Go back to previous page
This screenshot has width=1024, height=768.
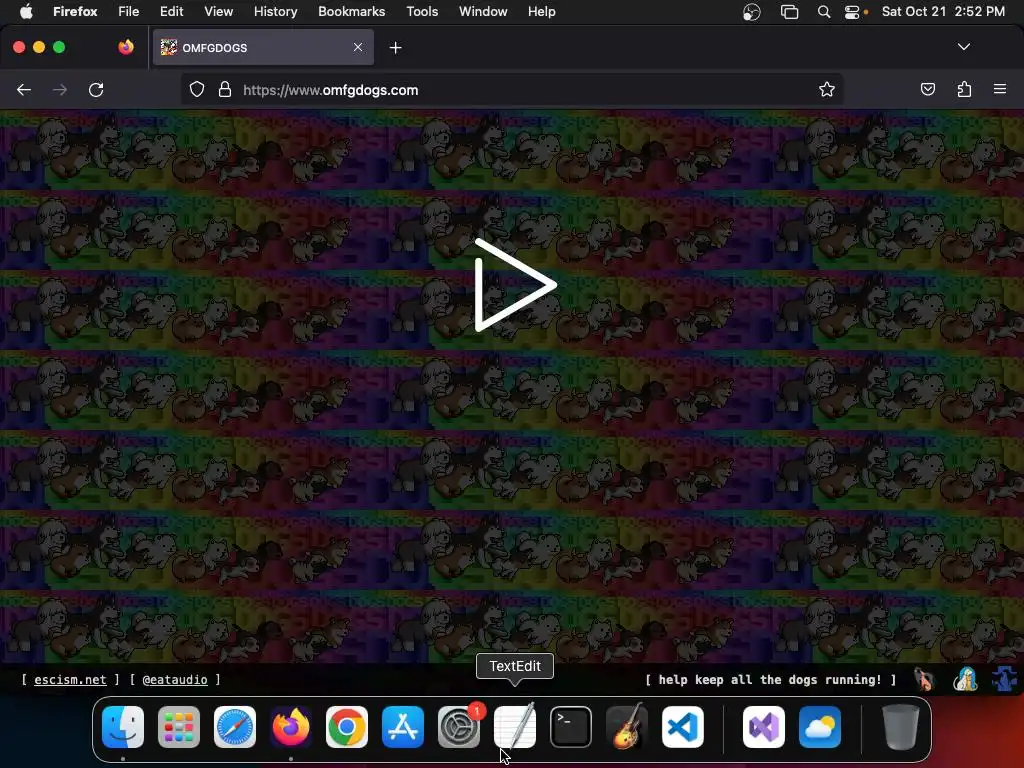coord(24,90)
